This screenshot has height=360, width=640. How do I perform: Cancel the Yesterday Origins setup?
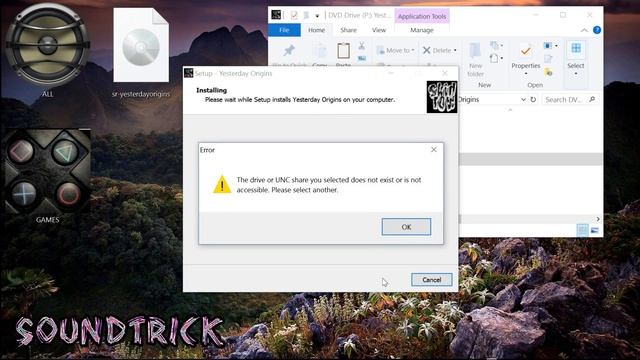click(x=431, y=280)
